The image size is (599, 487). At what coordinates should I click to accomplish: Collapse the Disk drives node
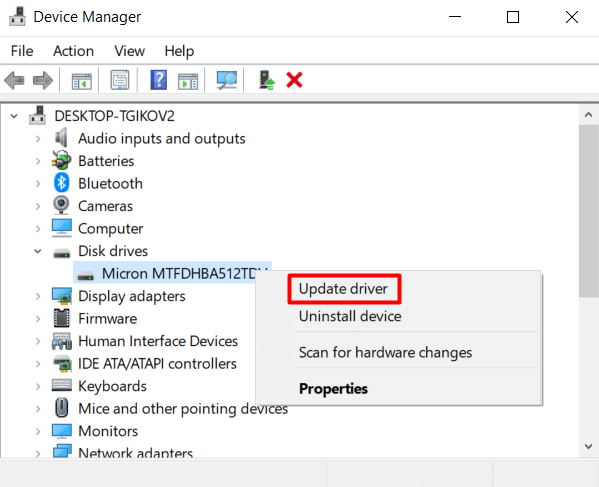click(37, 251)
